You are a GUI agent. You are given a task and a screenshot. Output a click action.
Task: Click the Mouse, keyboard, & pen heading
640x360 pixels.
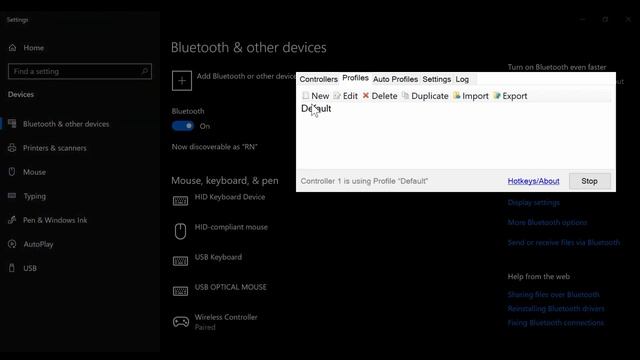[225, 180]
